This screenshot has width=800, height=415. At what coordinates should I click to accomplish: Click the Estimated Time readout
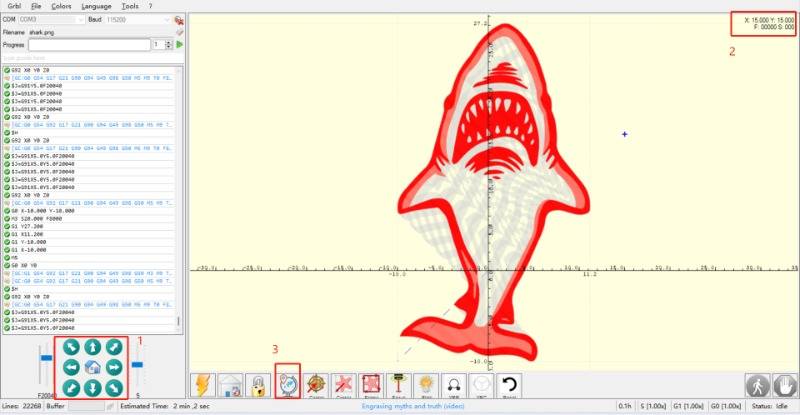[x=165, y=406]
